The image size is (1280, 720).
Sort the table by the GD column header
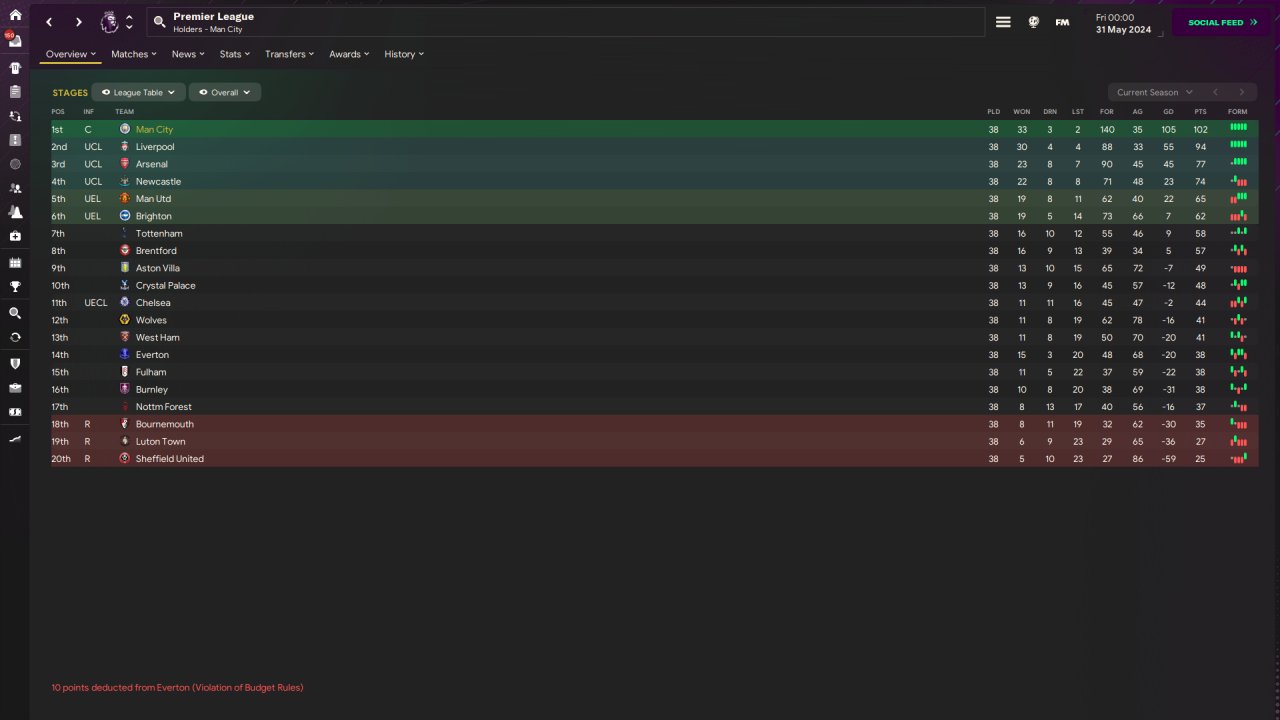[x=1168, y=111]
